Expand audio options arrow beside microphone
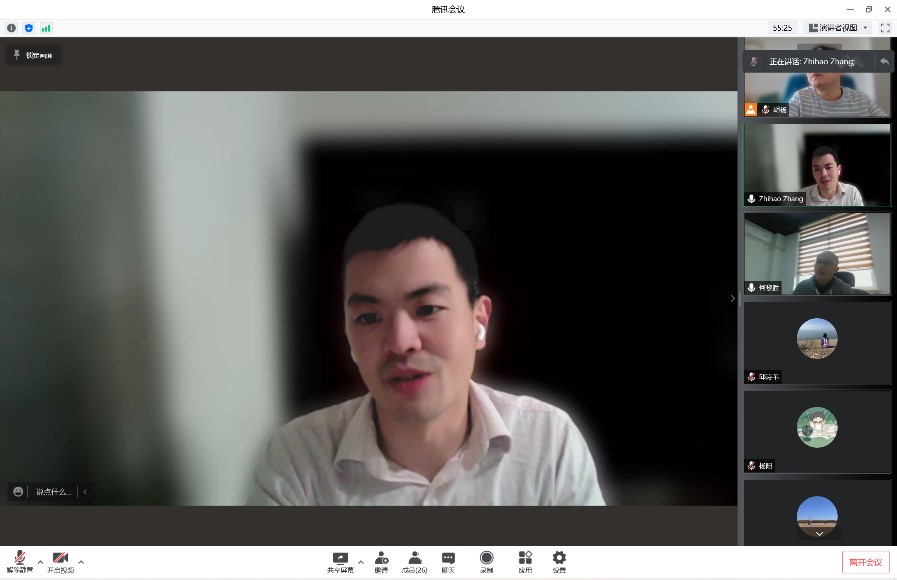Screen dimensions: 897x580 (x=40, y=561)
